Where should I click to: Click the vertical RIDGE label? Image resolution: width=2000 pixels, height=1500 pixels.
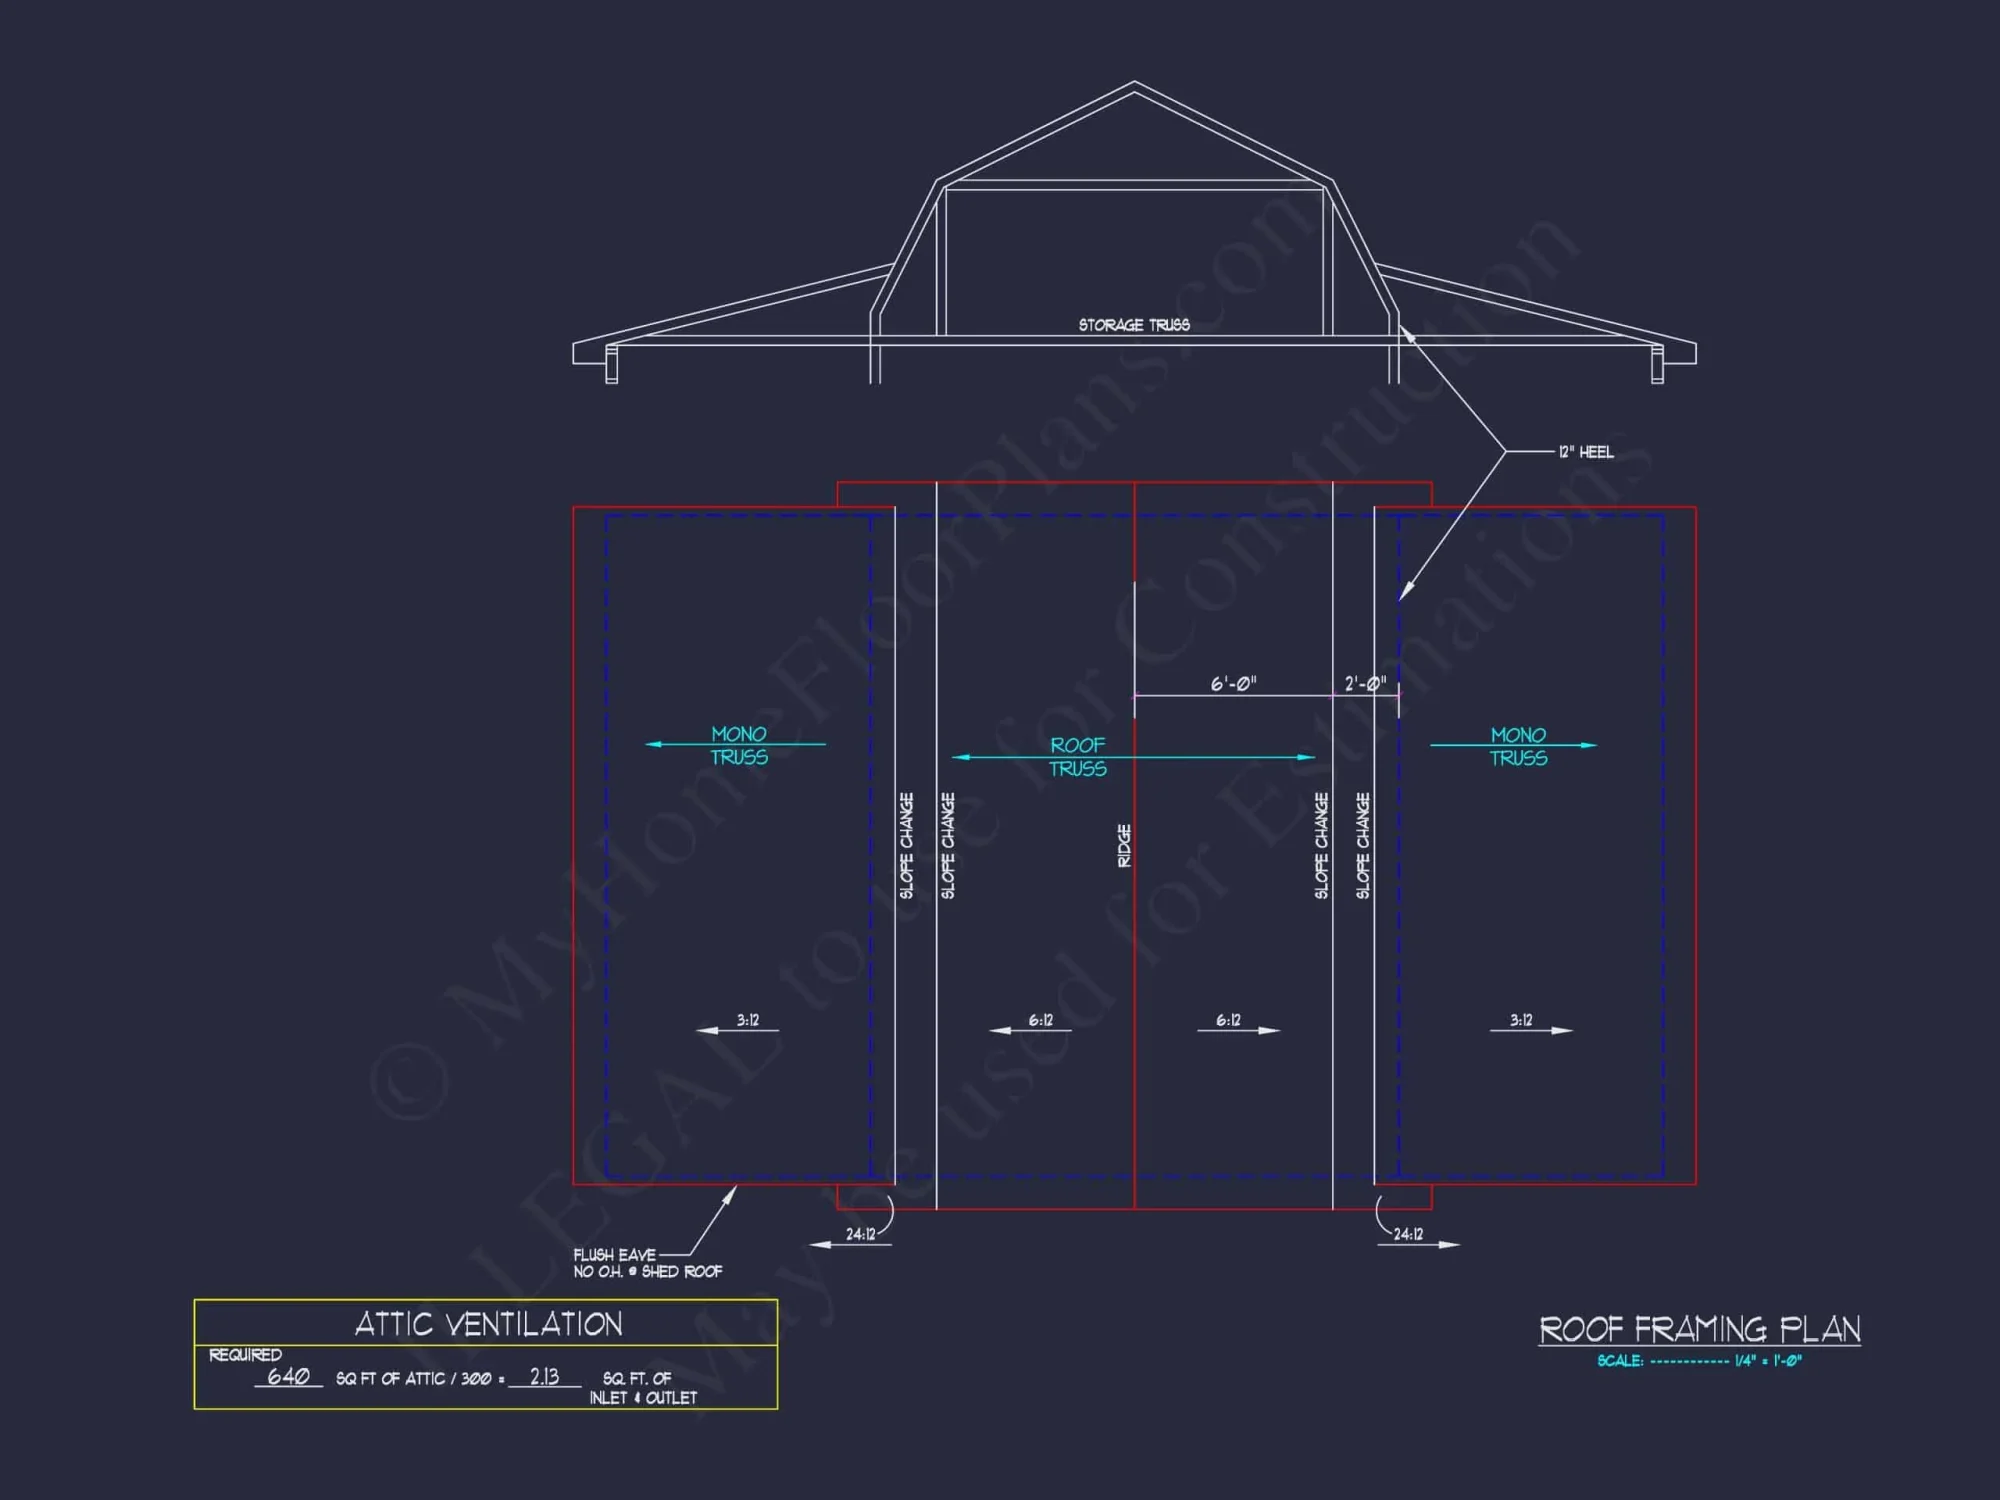(x=1124, y=846)
